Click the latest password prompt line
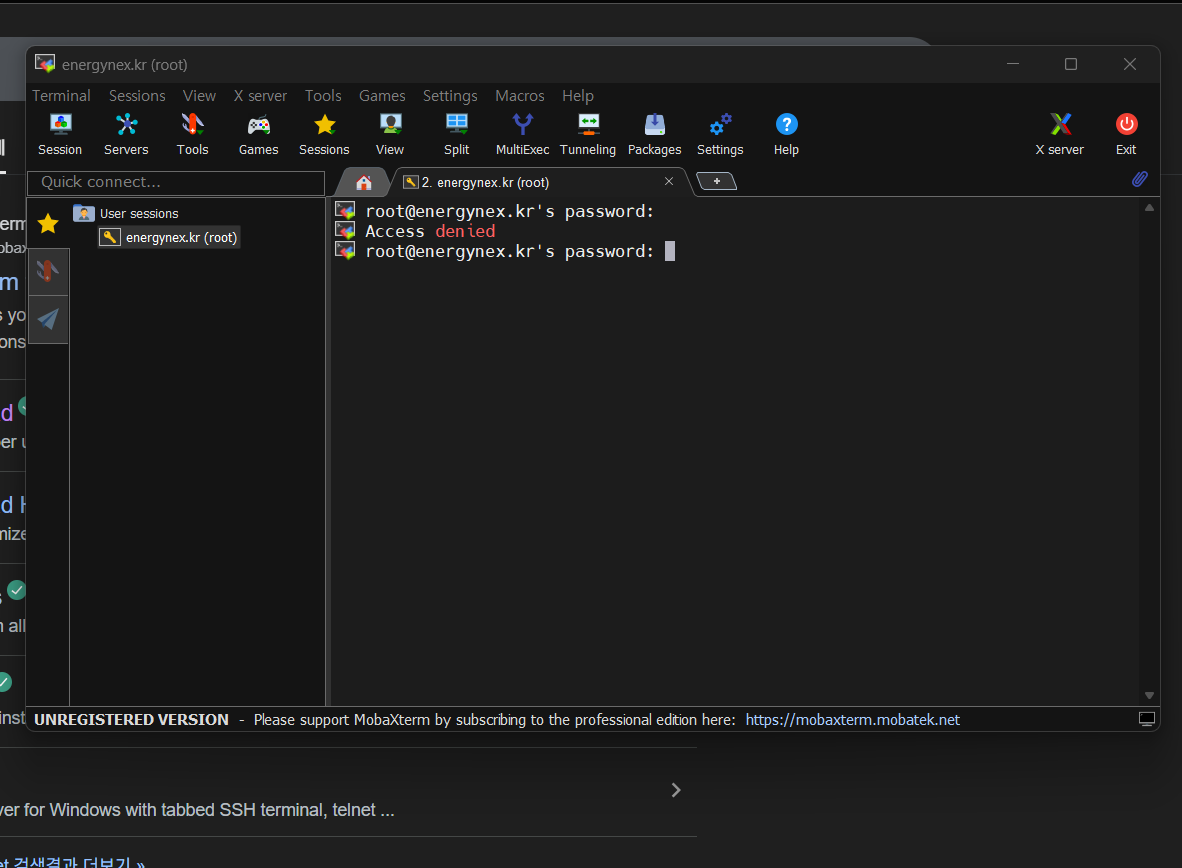This screenshot has height=868, width=1182. click(510, 251)
